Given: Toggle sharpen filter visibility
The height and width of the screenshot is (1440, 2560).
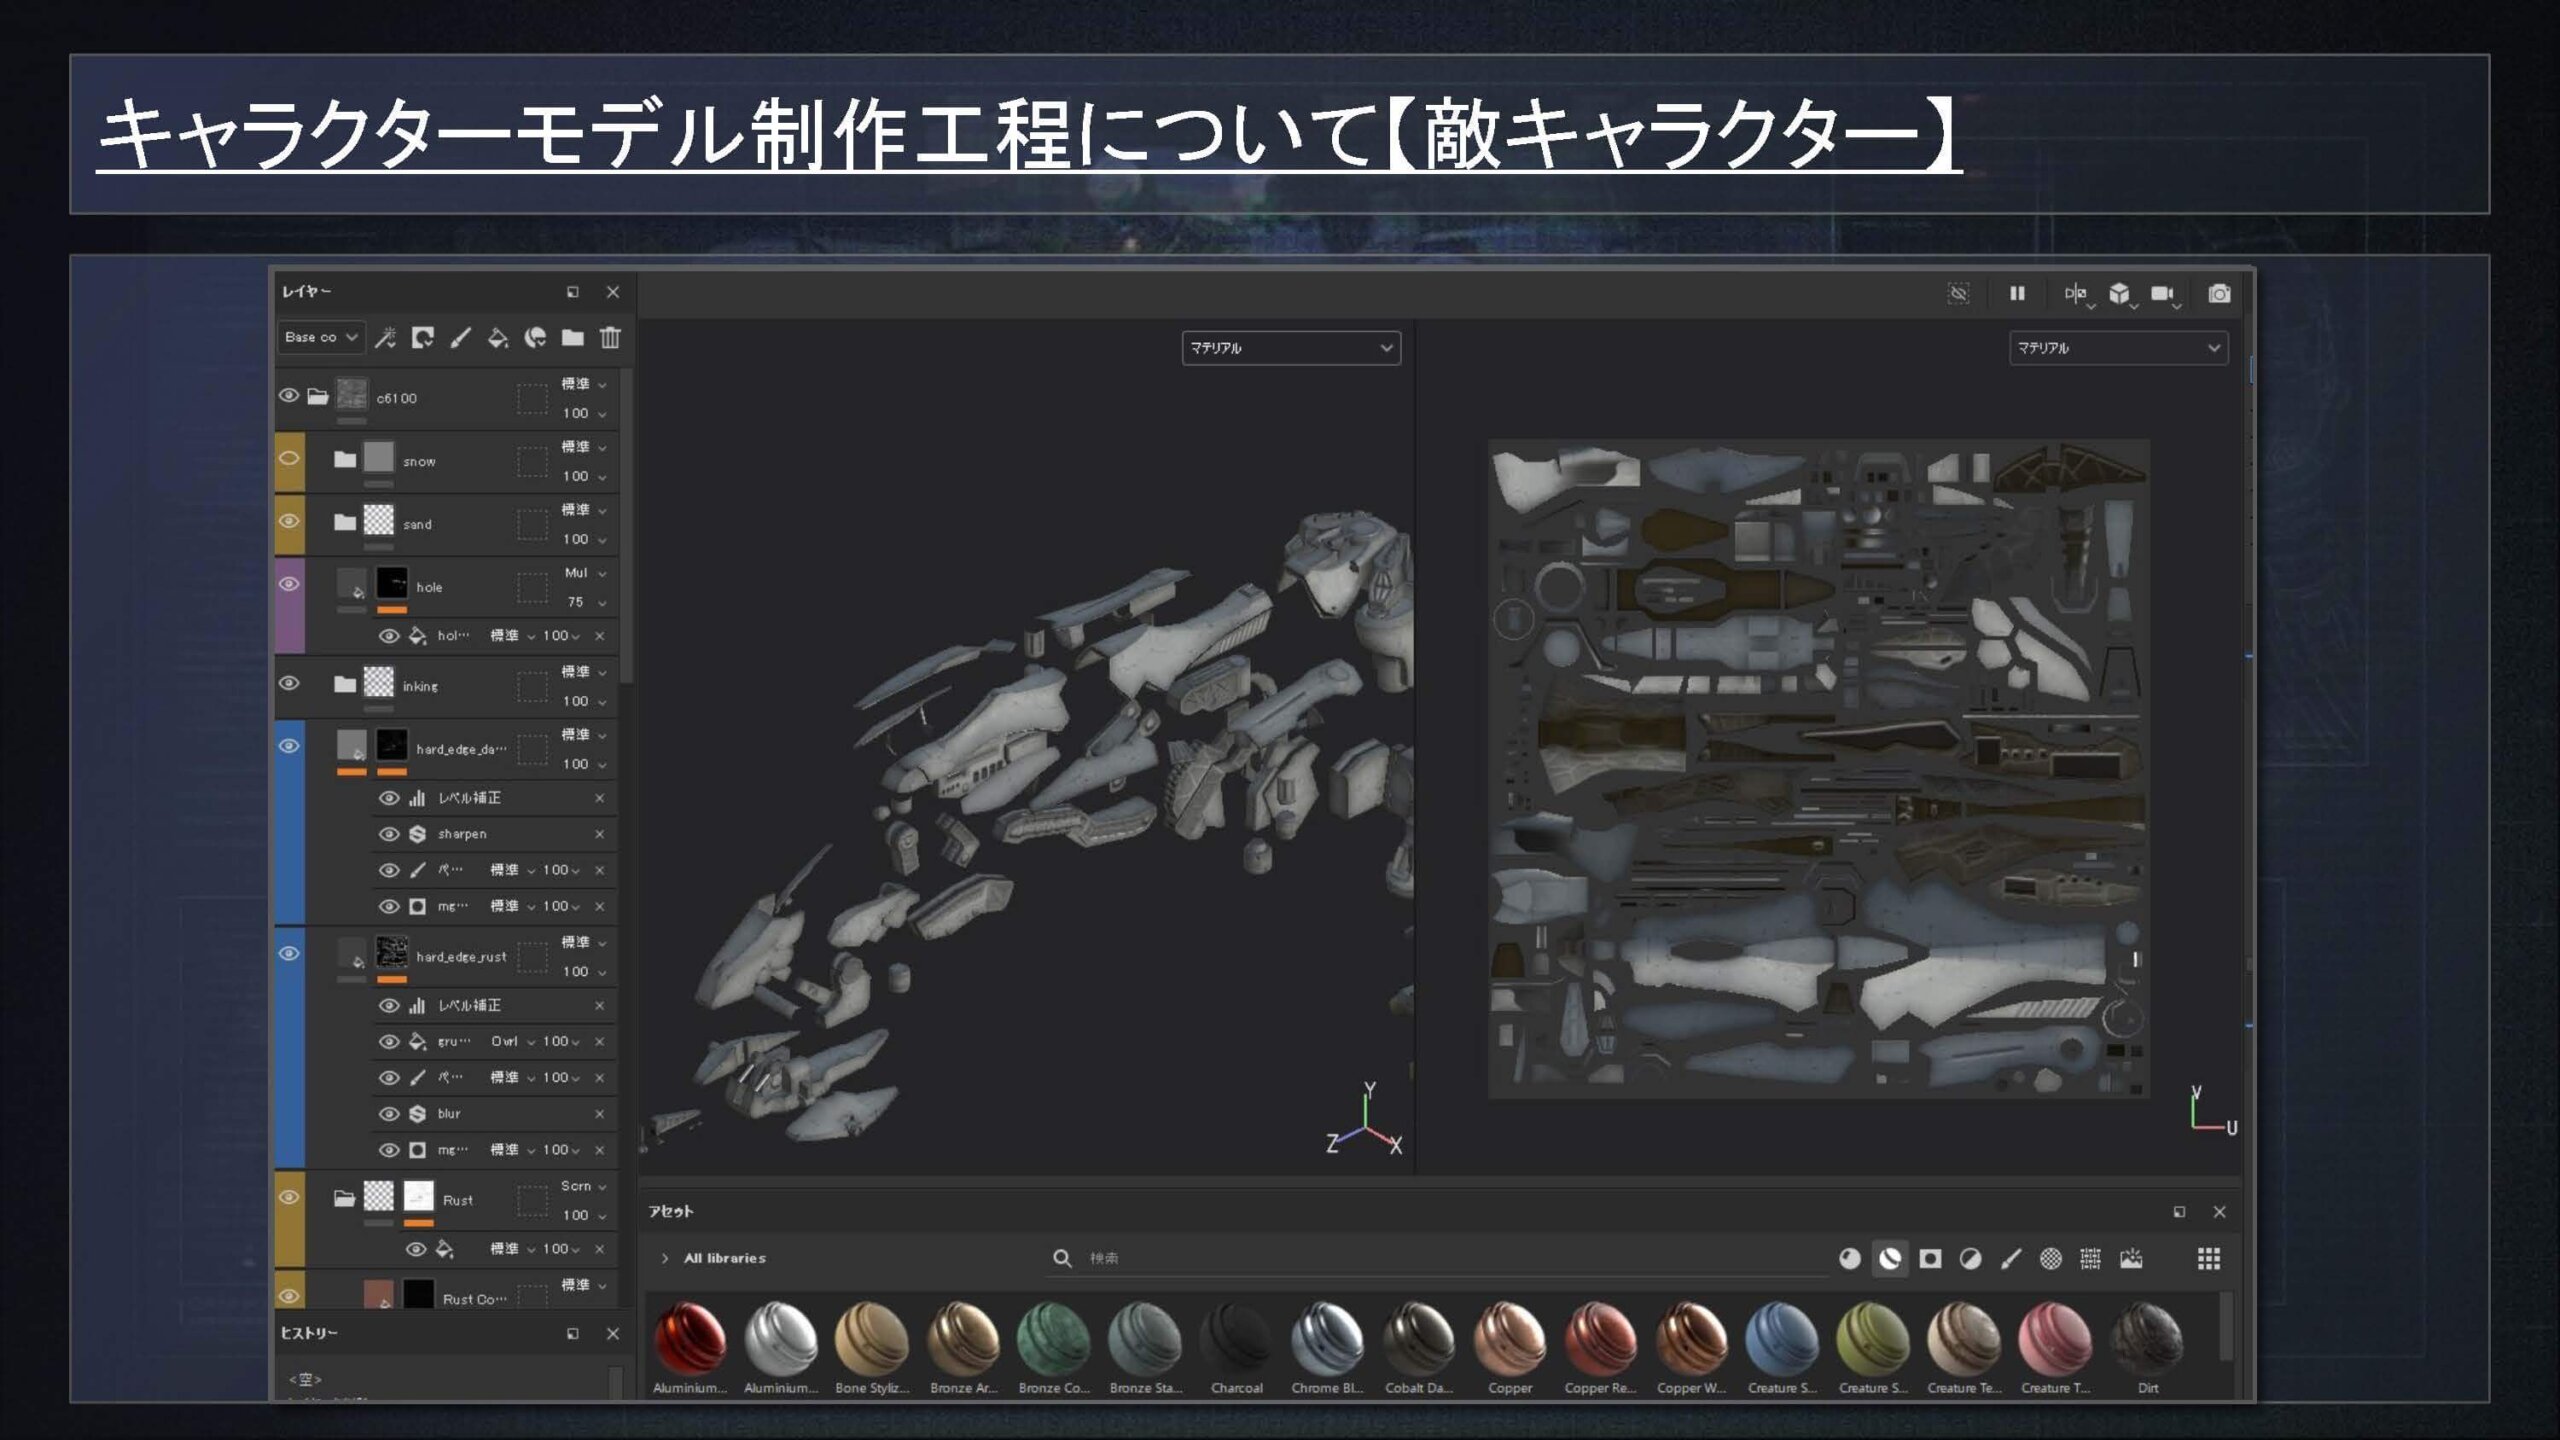Looking at the screenshot, I should tap(389, 834).
